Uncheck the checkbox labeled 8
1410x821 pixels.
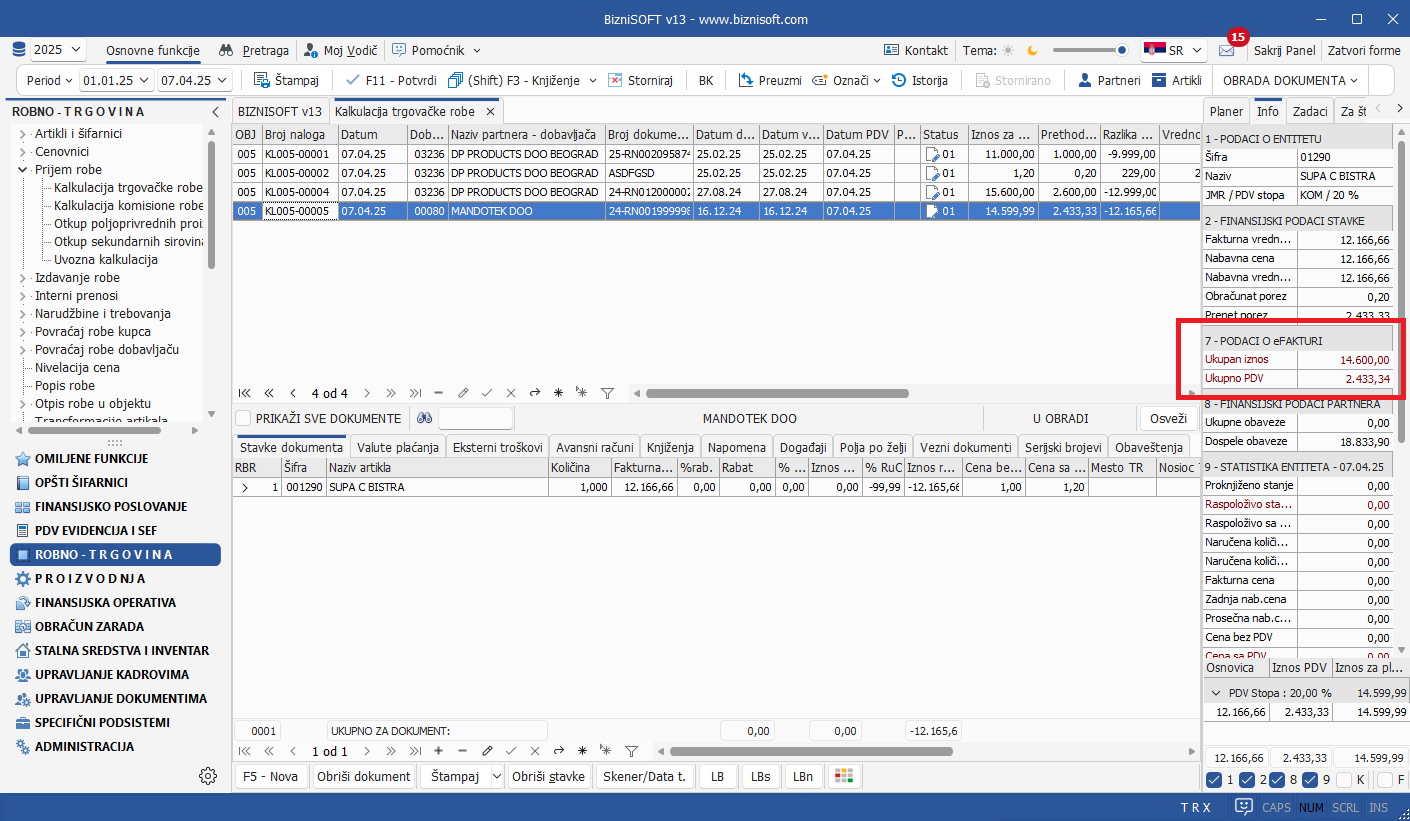click(x=1278, y=780)
